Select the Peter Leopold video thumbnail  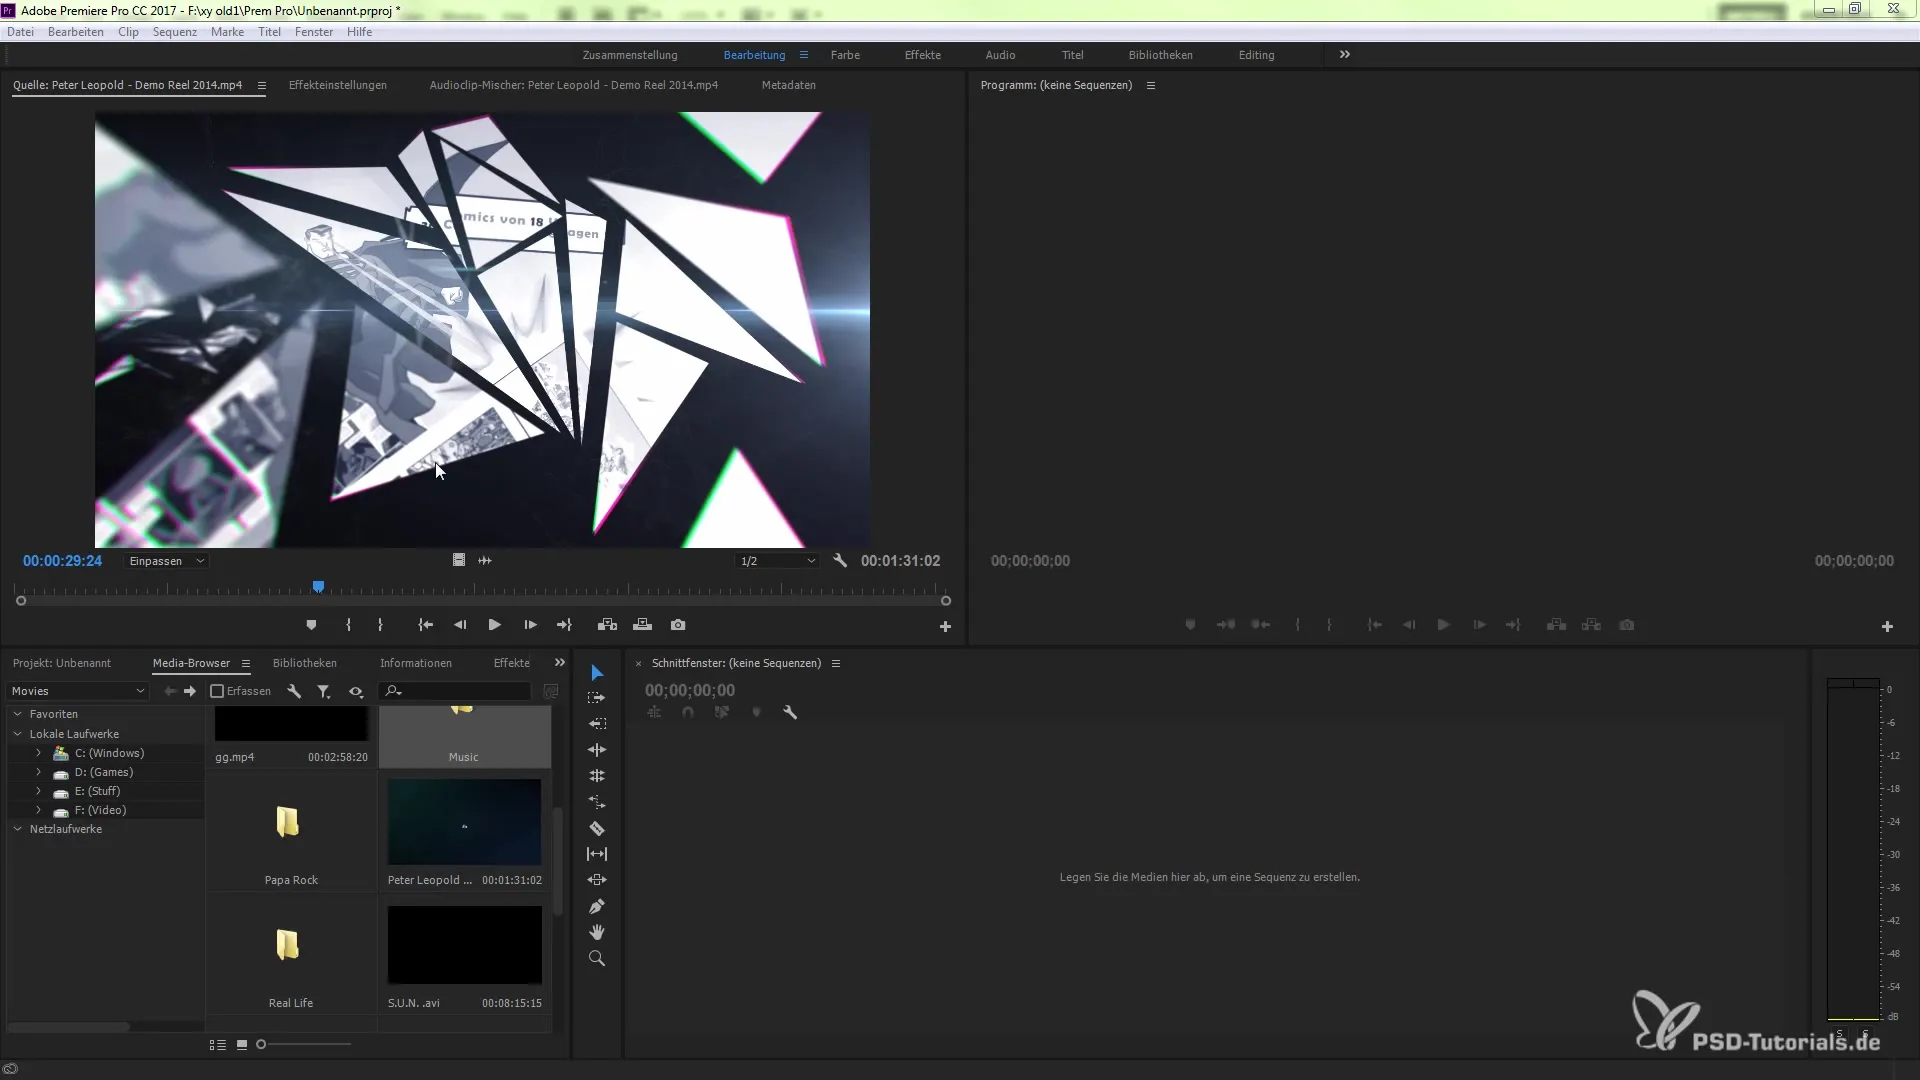point(465,822)
